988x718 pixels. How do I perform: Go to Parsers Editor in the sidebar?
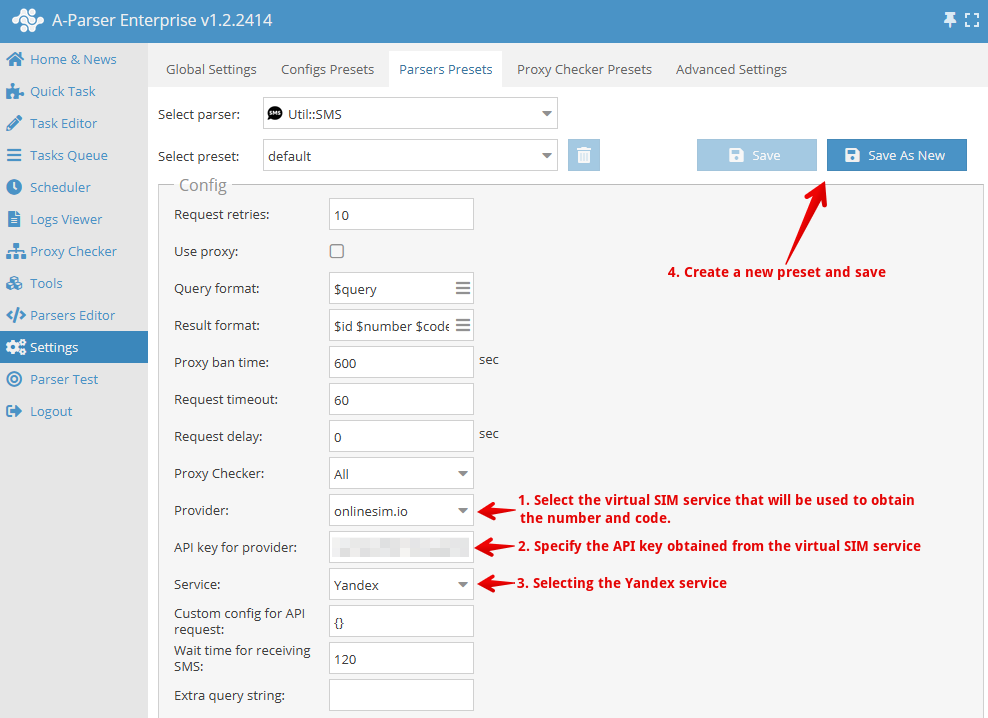tap(72, 315)
